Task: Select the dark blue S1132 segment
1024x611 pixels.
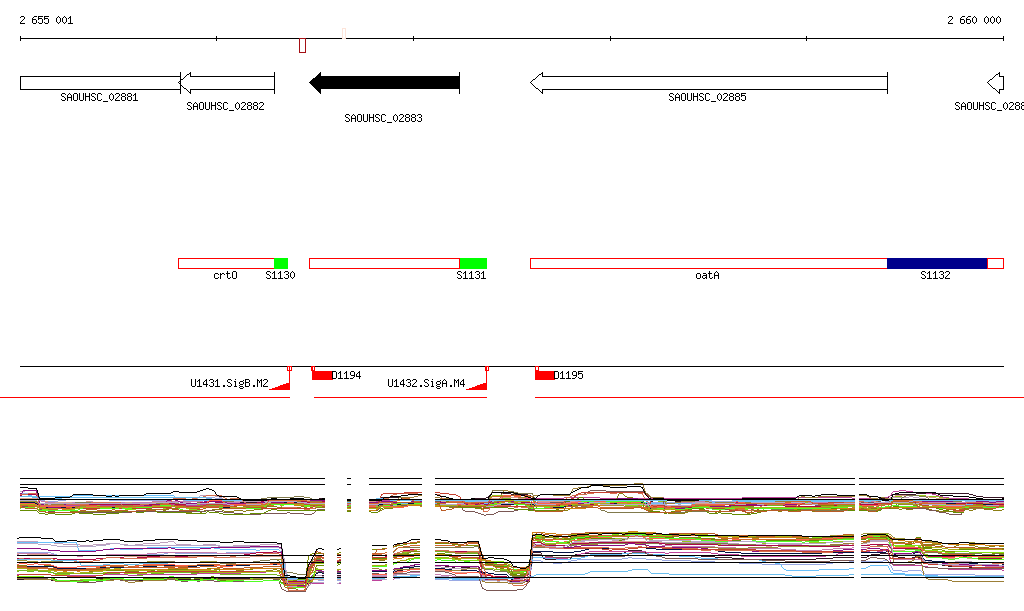Action: click(937, 264)
